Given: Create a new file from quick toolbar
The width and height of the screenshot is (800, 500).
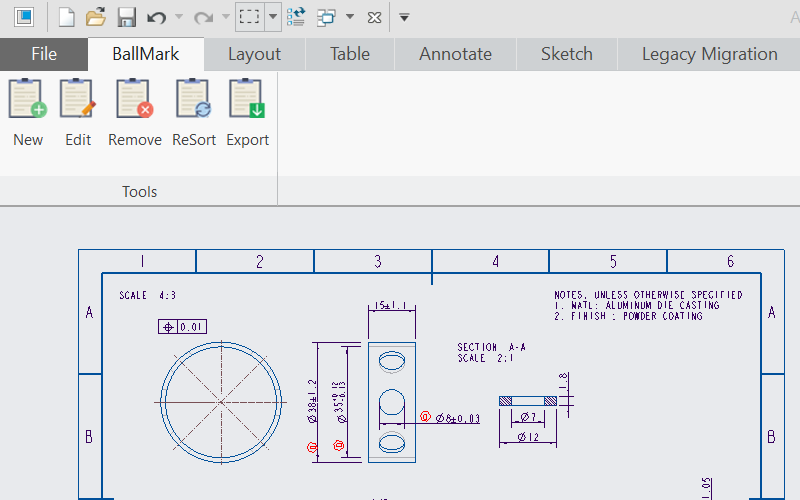Looking at the screenshot, I should point(66,17).
